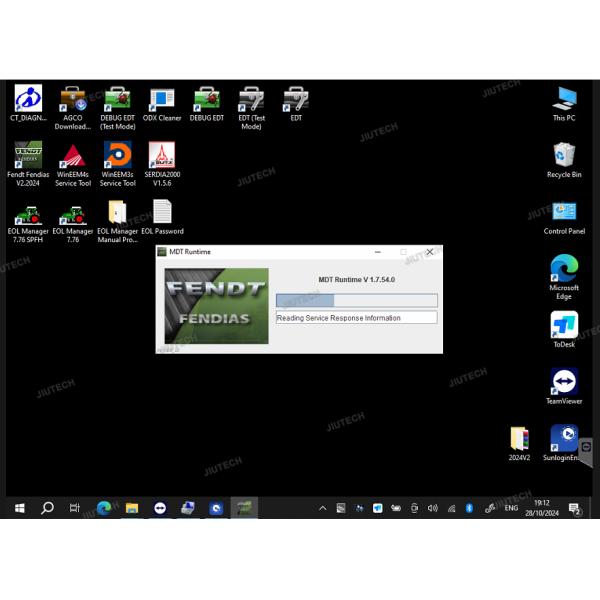Select the EOL Password text file

161,213
